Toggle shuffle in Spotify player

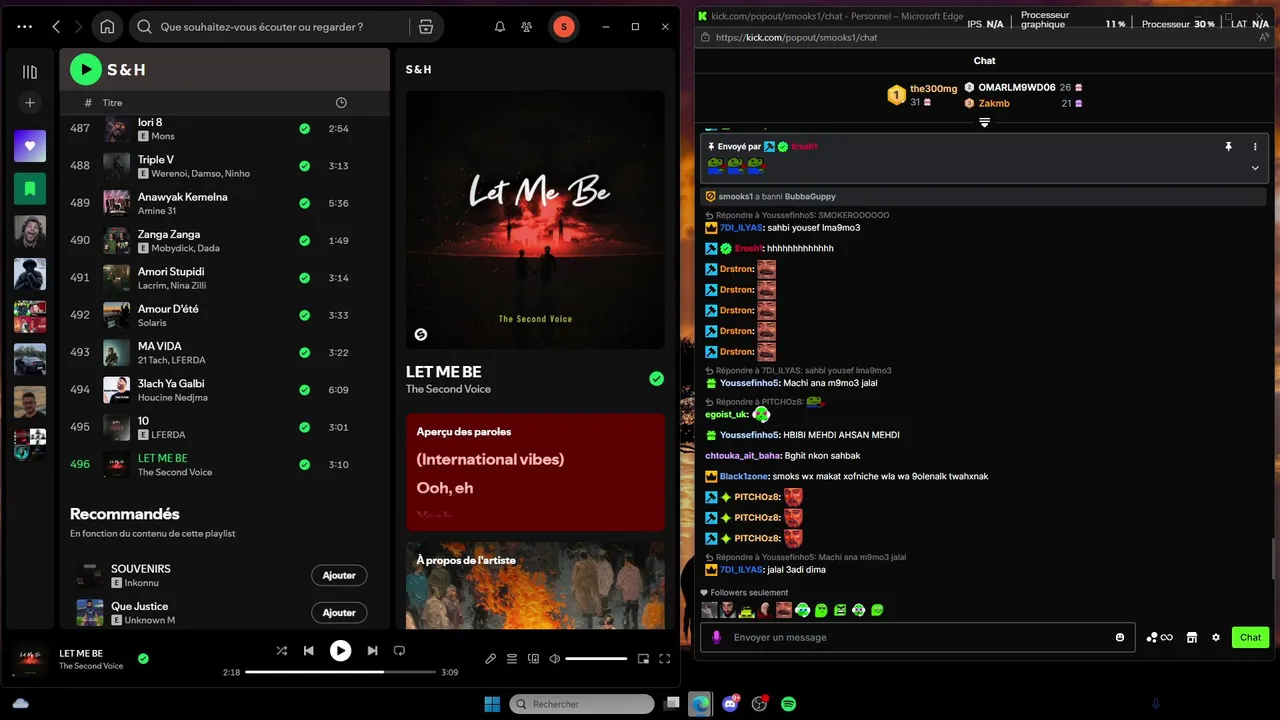tap(282, 651)
